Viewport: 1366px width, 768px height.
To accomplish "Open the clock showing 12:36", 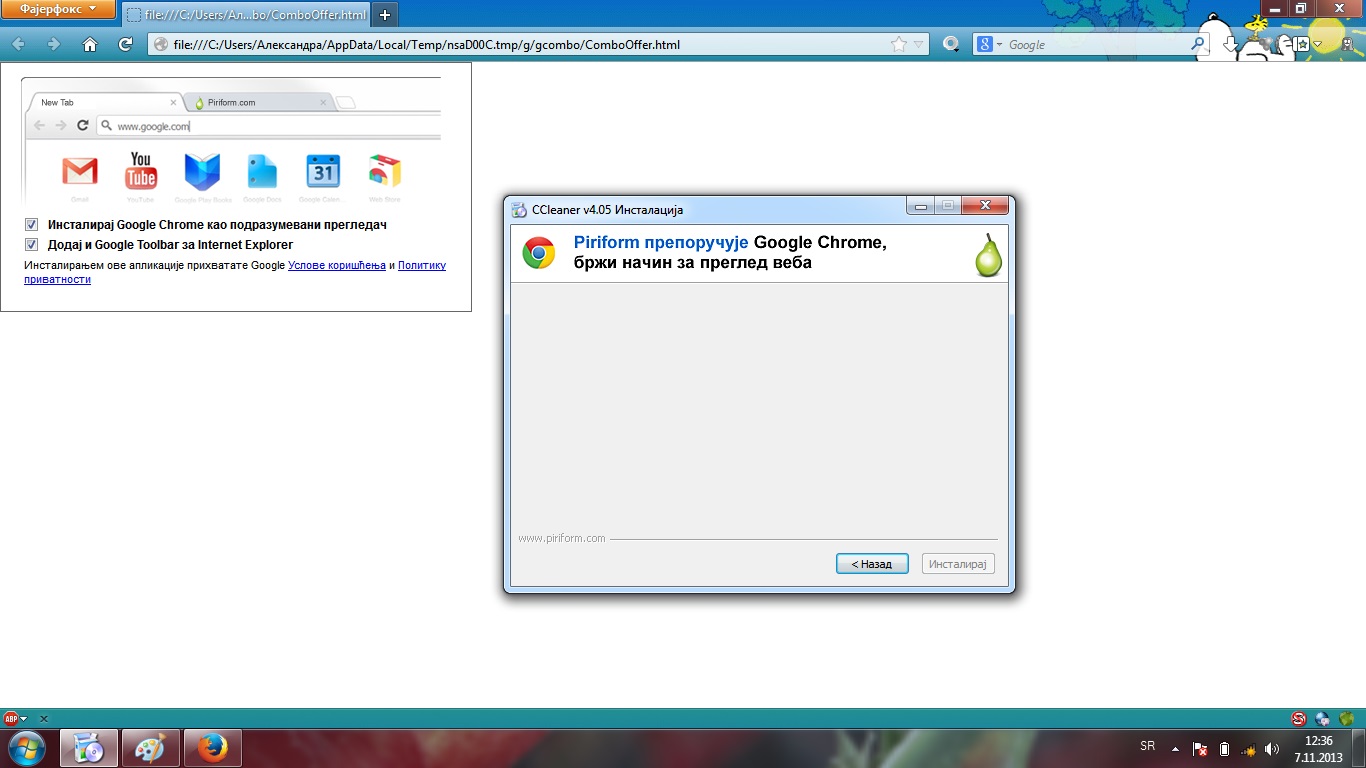I will click(1319, 749).
